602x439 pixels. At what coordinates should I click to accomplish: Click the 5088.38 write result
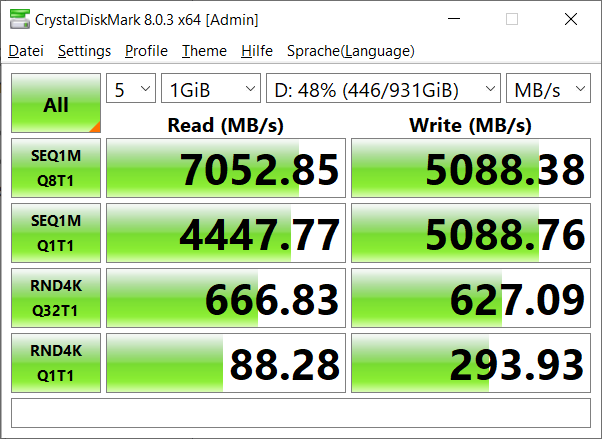[x=471, y=168]
